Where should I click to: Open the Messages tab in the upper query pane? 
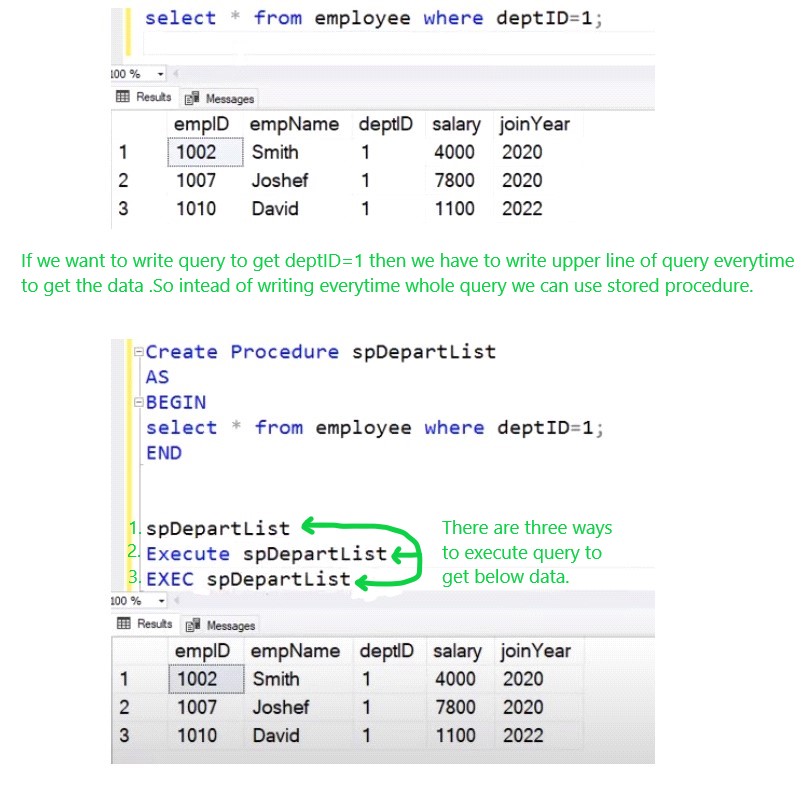point(220,99)
